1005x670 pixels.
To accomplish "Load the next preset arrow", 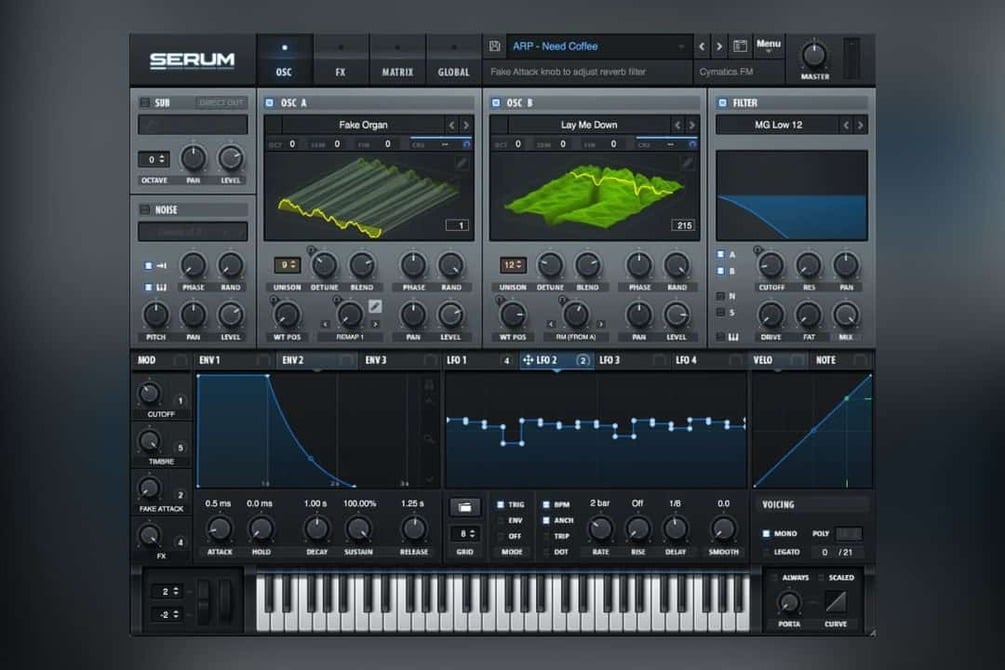I will pyautogui.click(x=719, y=46).
